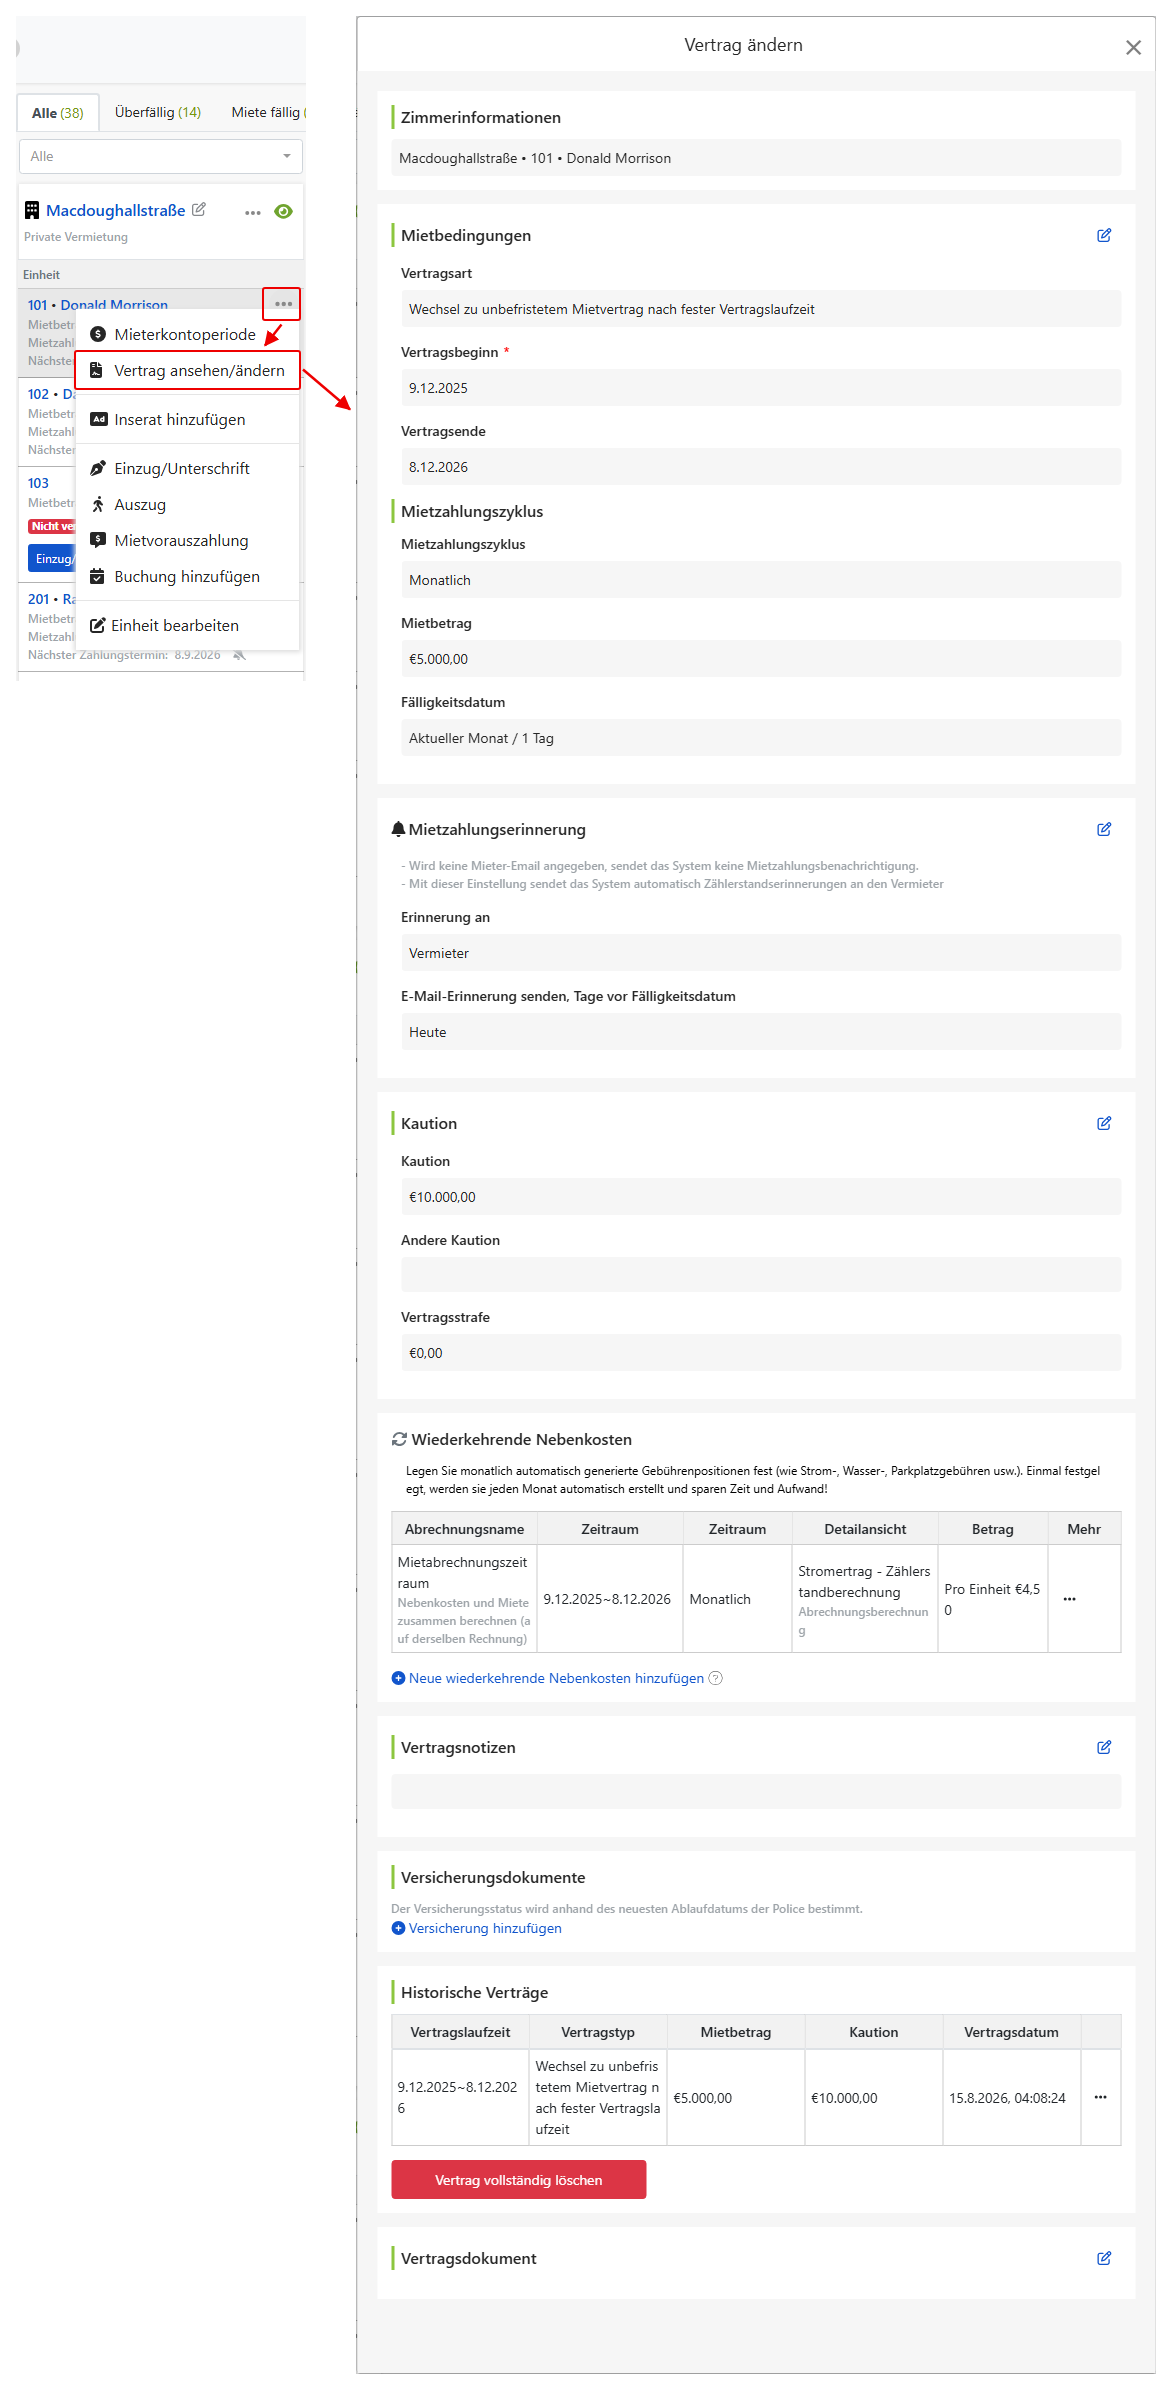Viewport: 1172px width, 2390px height.
Task: Click the Erinnerung an field Vermieter
Action: [x=761, y=953]
